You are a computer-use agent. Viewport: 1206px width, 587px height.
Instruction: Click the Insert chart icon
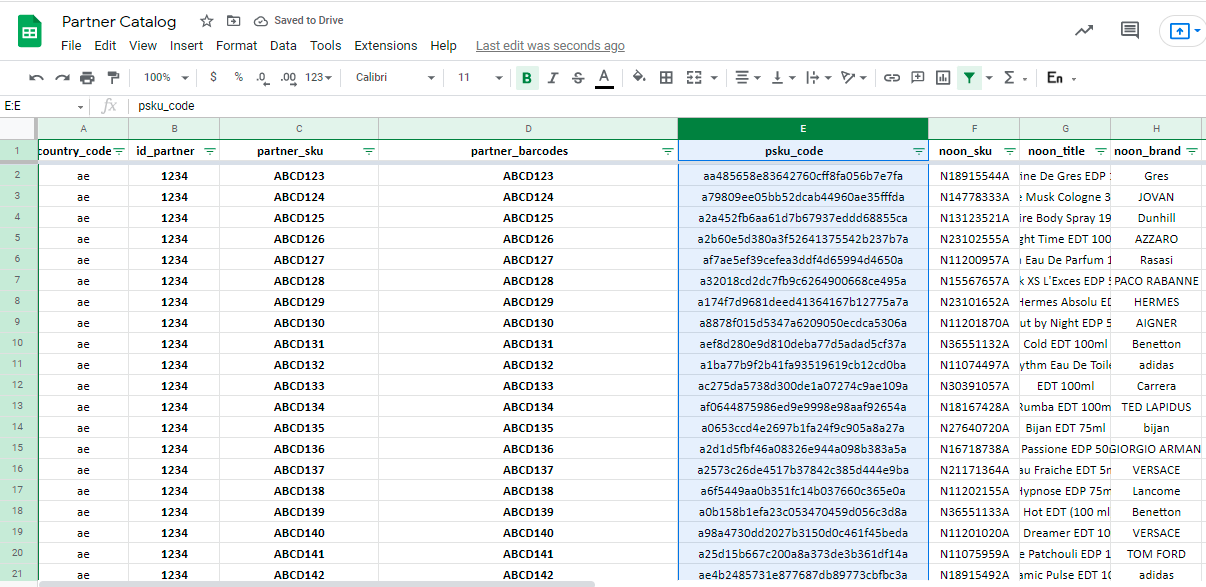click(x=943, y=77)
